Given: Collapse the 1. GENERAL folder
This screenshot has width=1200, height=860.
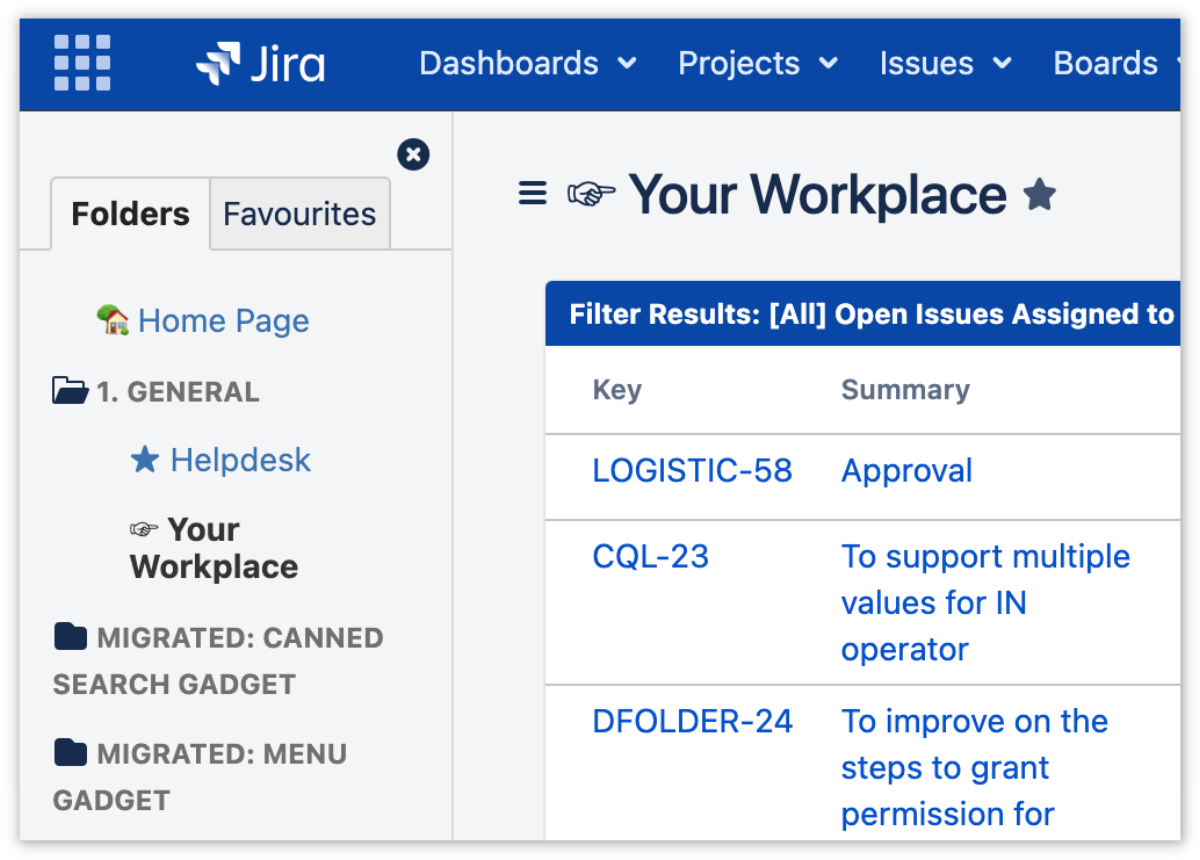Looking at the screenshot, I should coord(178,391).
